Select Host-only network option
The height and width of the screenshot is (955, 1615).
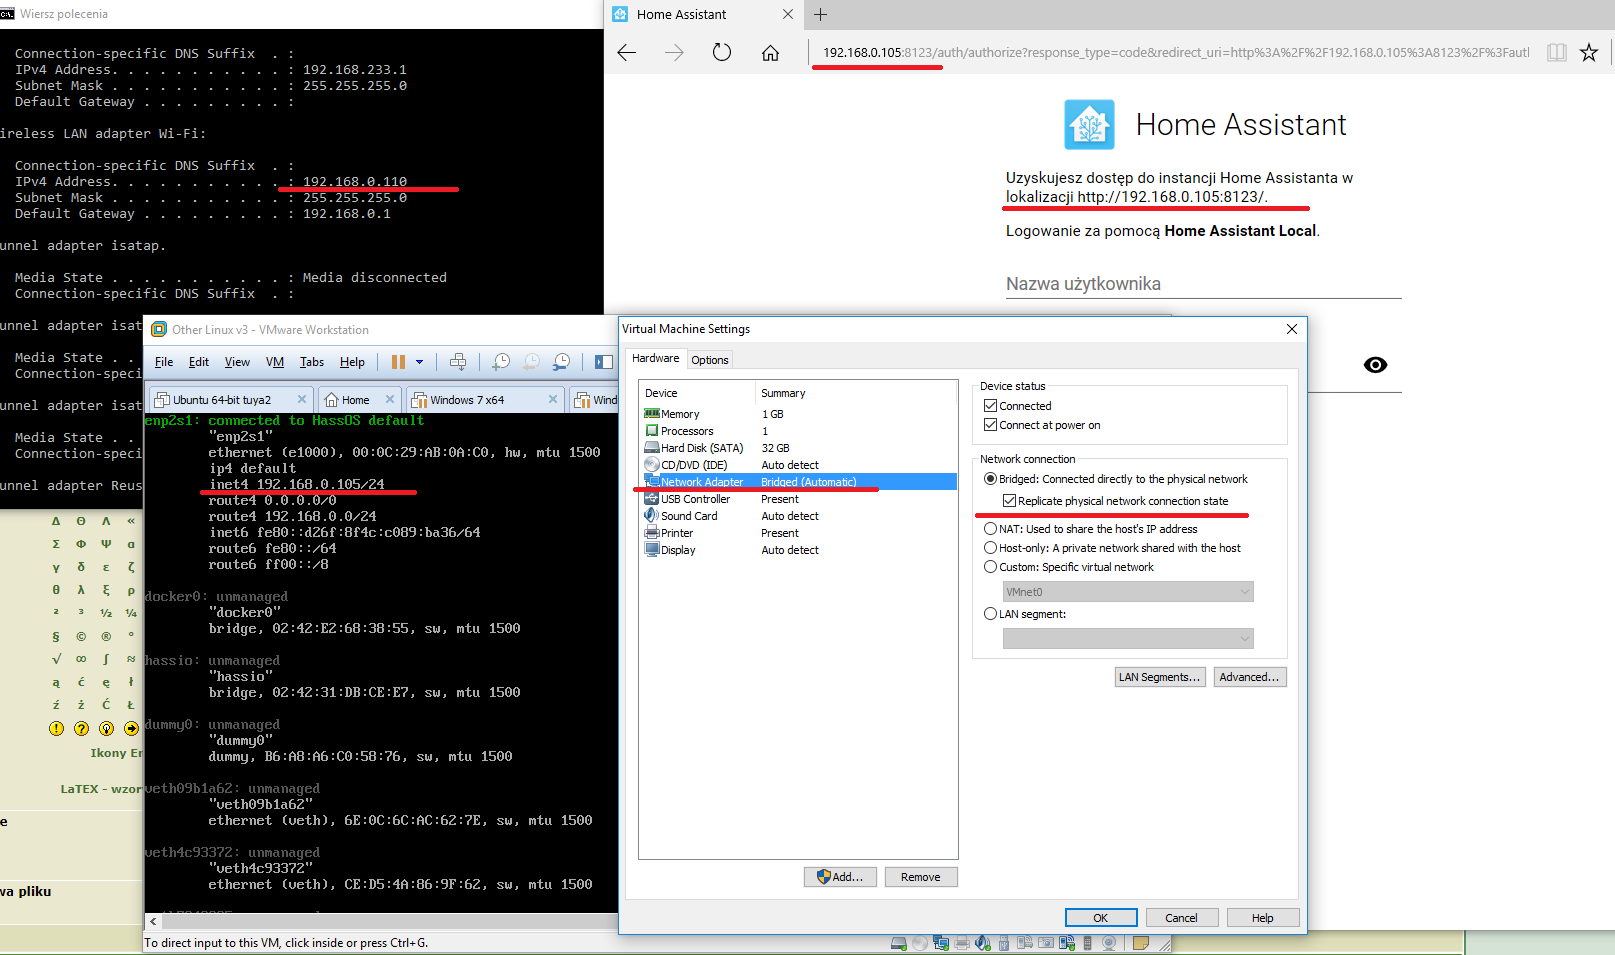990,548
